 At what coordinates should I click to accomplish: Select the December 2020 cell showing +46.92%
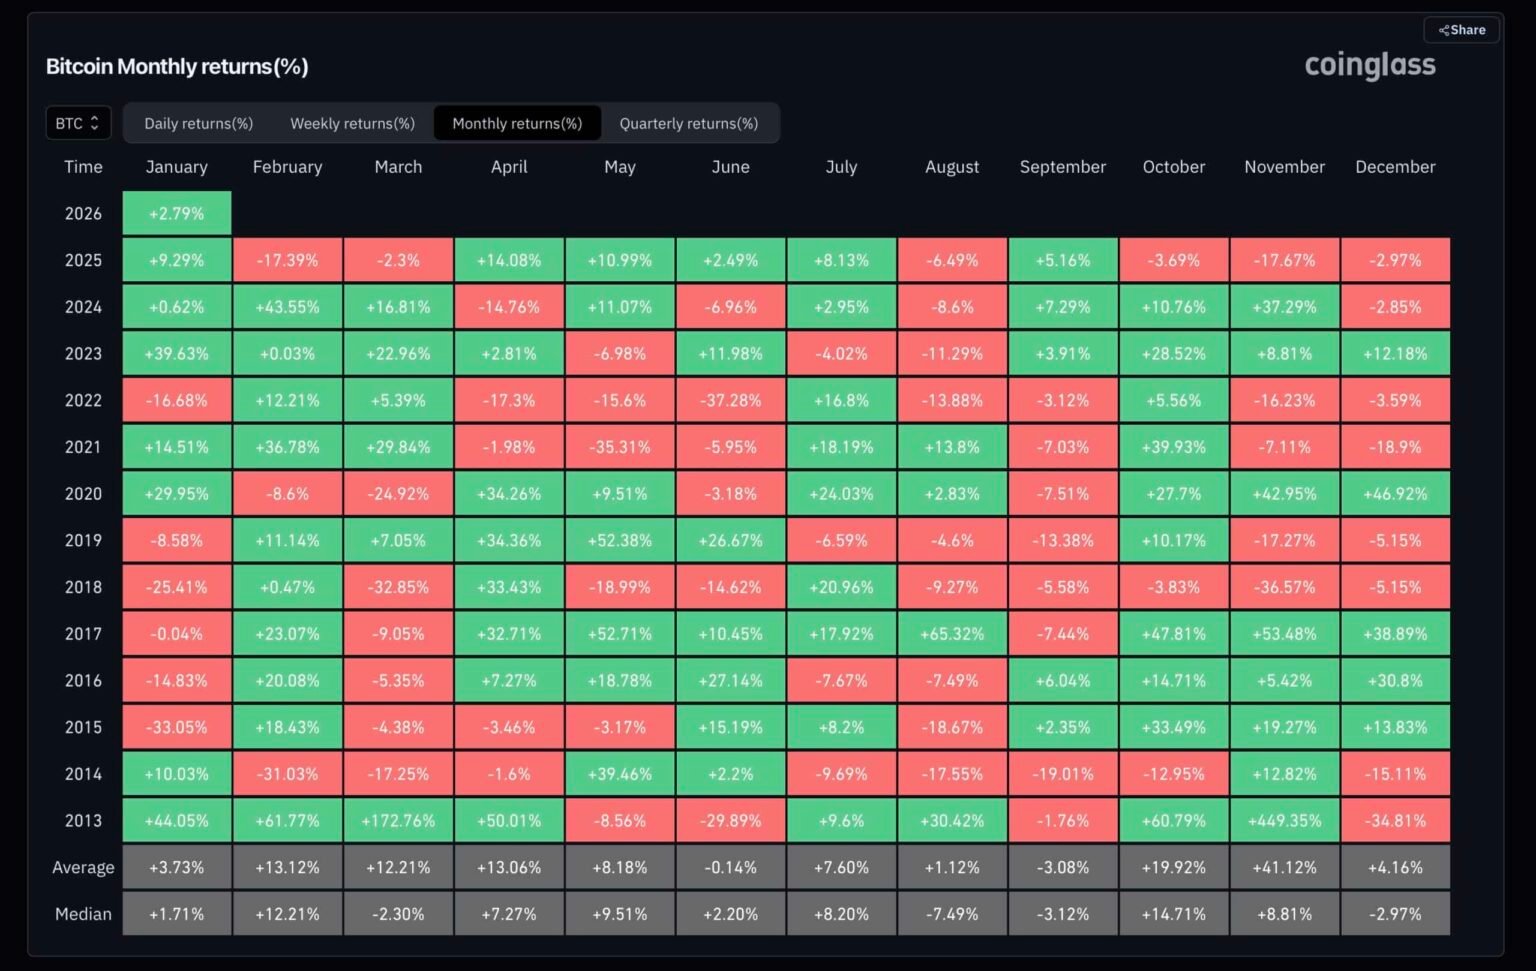1396,493
